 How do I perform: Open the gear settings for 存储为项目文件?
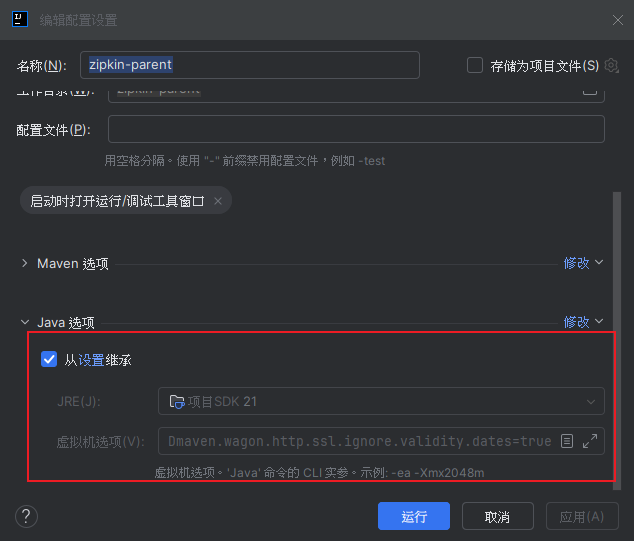click(611, 65)
